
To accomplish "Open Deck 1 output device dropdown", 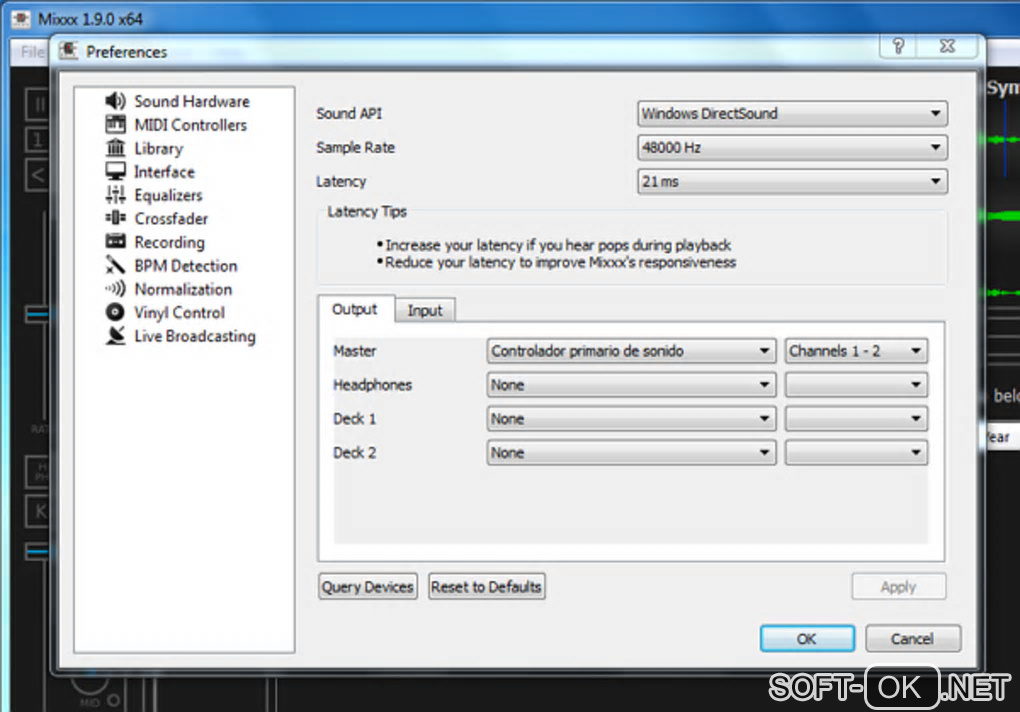I will (631, 419).
